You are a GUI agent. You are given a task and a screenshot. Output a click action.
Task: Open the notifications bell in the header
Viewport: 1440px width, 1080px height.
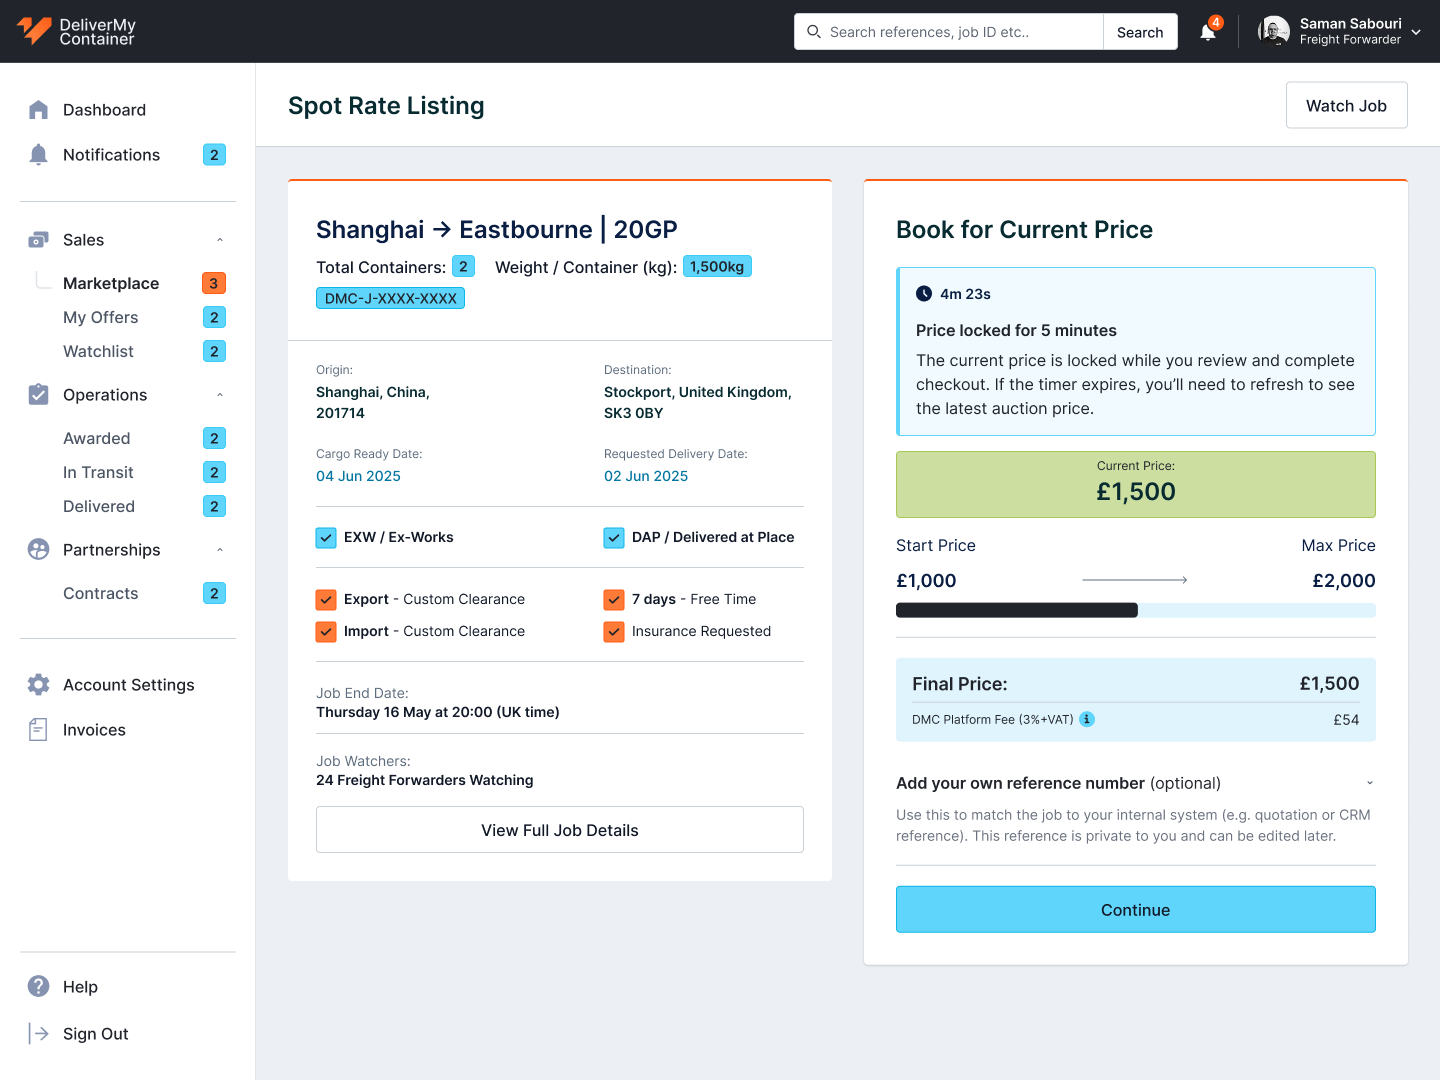coord(1208,32)
